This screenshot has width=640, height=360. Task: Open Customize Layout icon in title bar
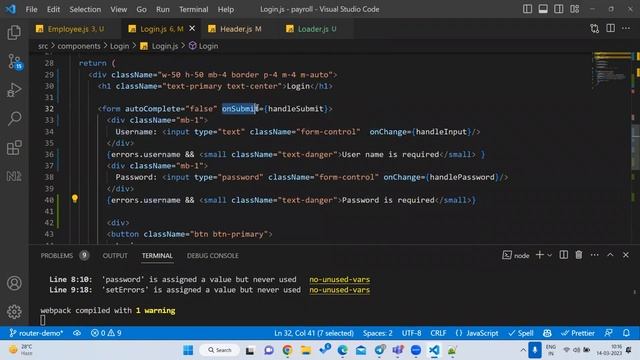point(574,9)
